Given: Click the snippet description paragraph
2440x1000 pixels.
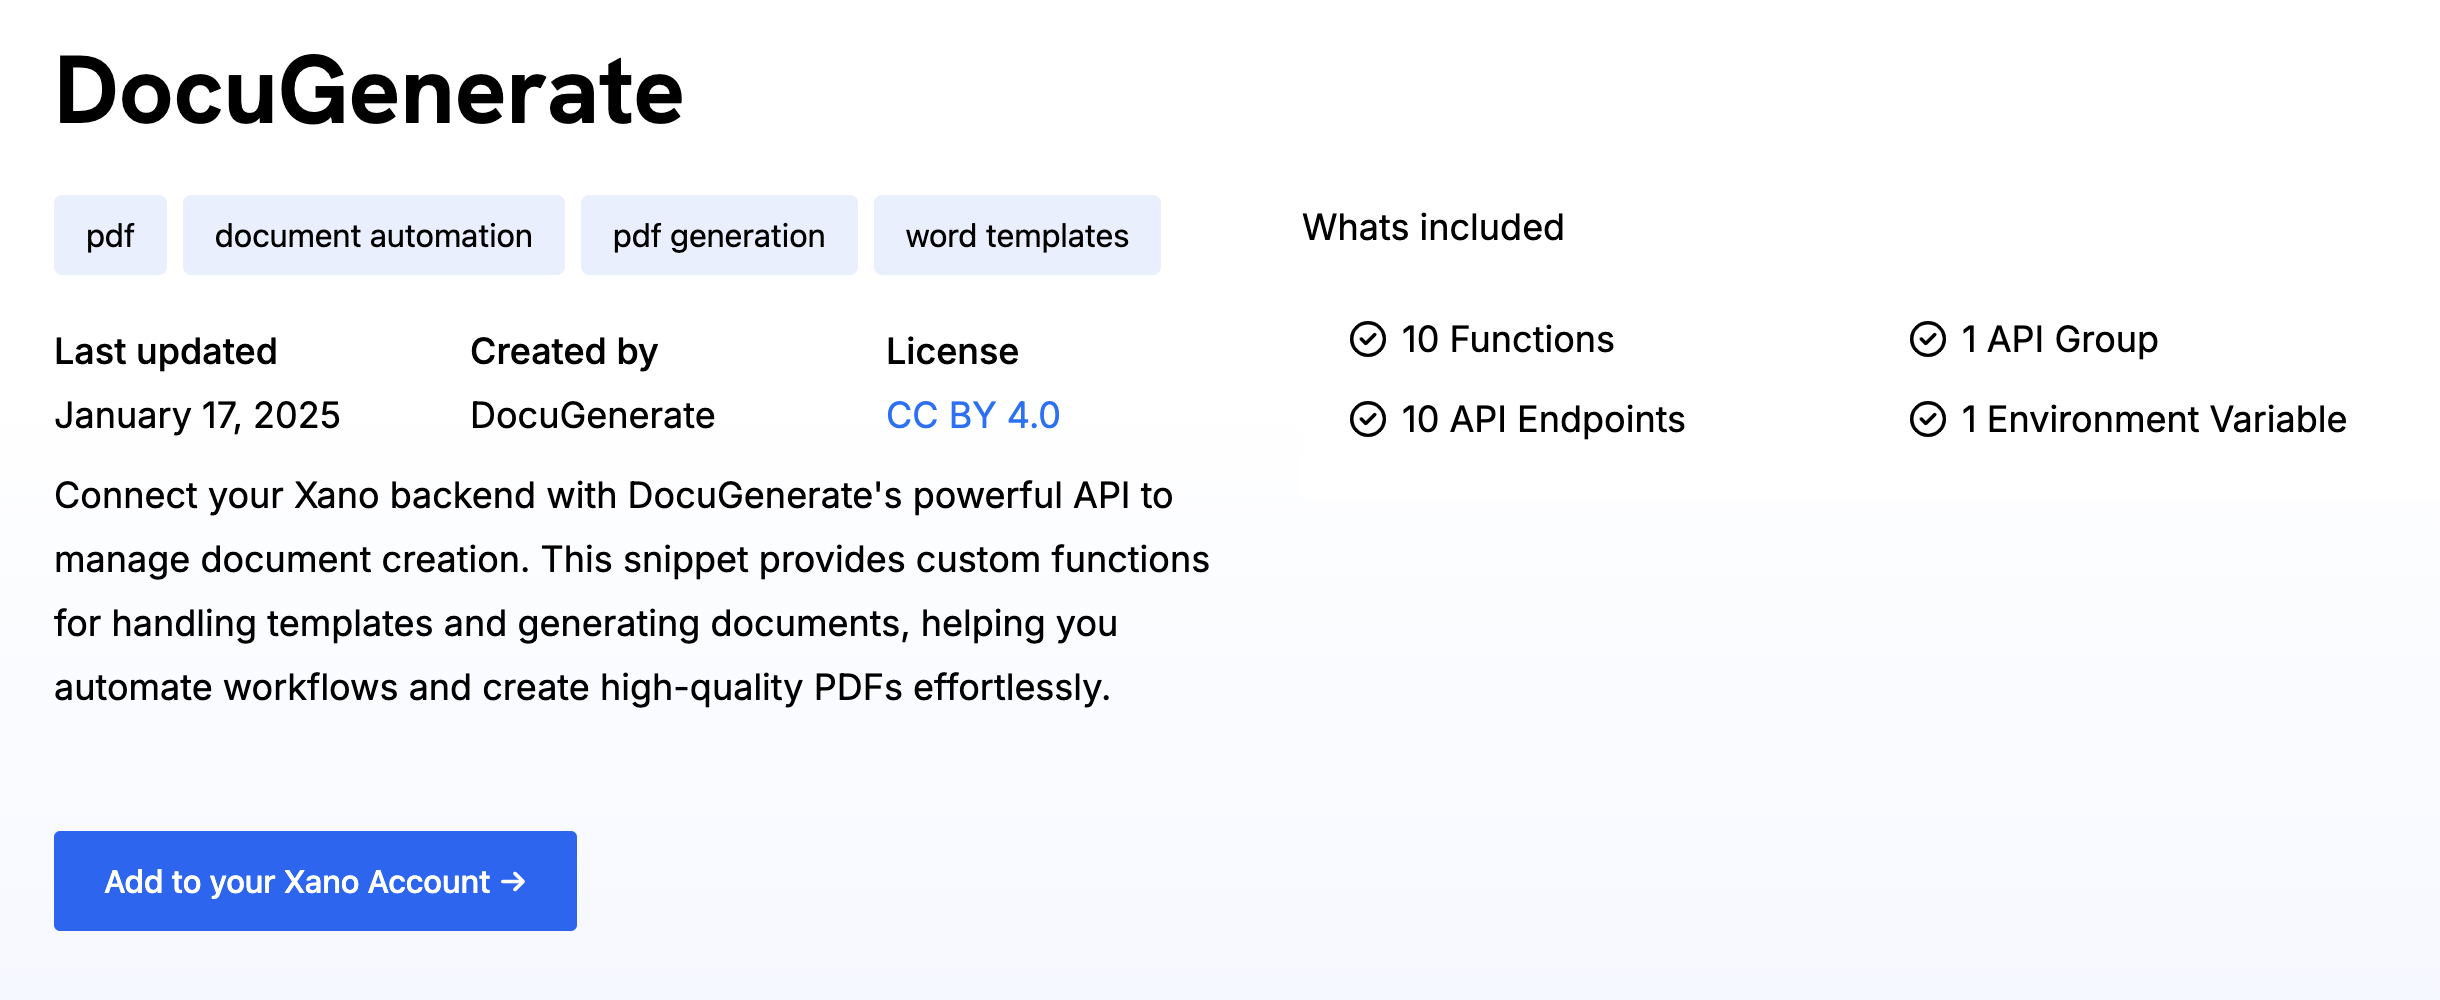Looking at the screenshot, I should coord(632,591).
